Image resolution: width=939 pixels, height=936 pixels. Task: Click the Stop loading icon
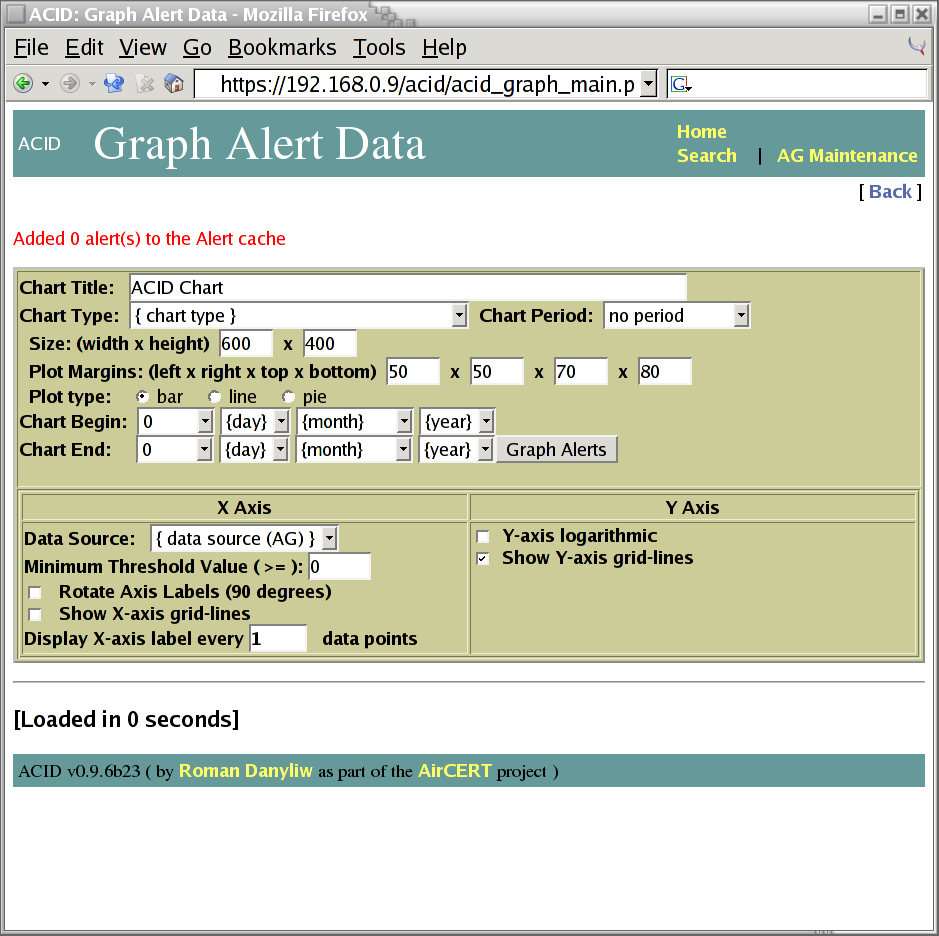click(x=145, y=84)
